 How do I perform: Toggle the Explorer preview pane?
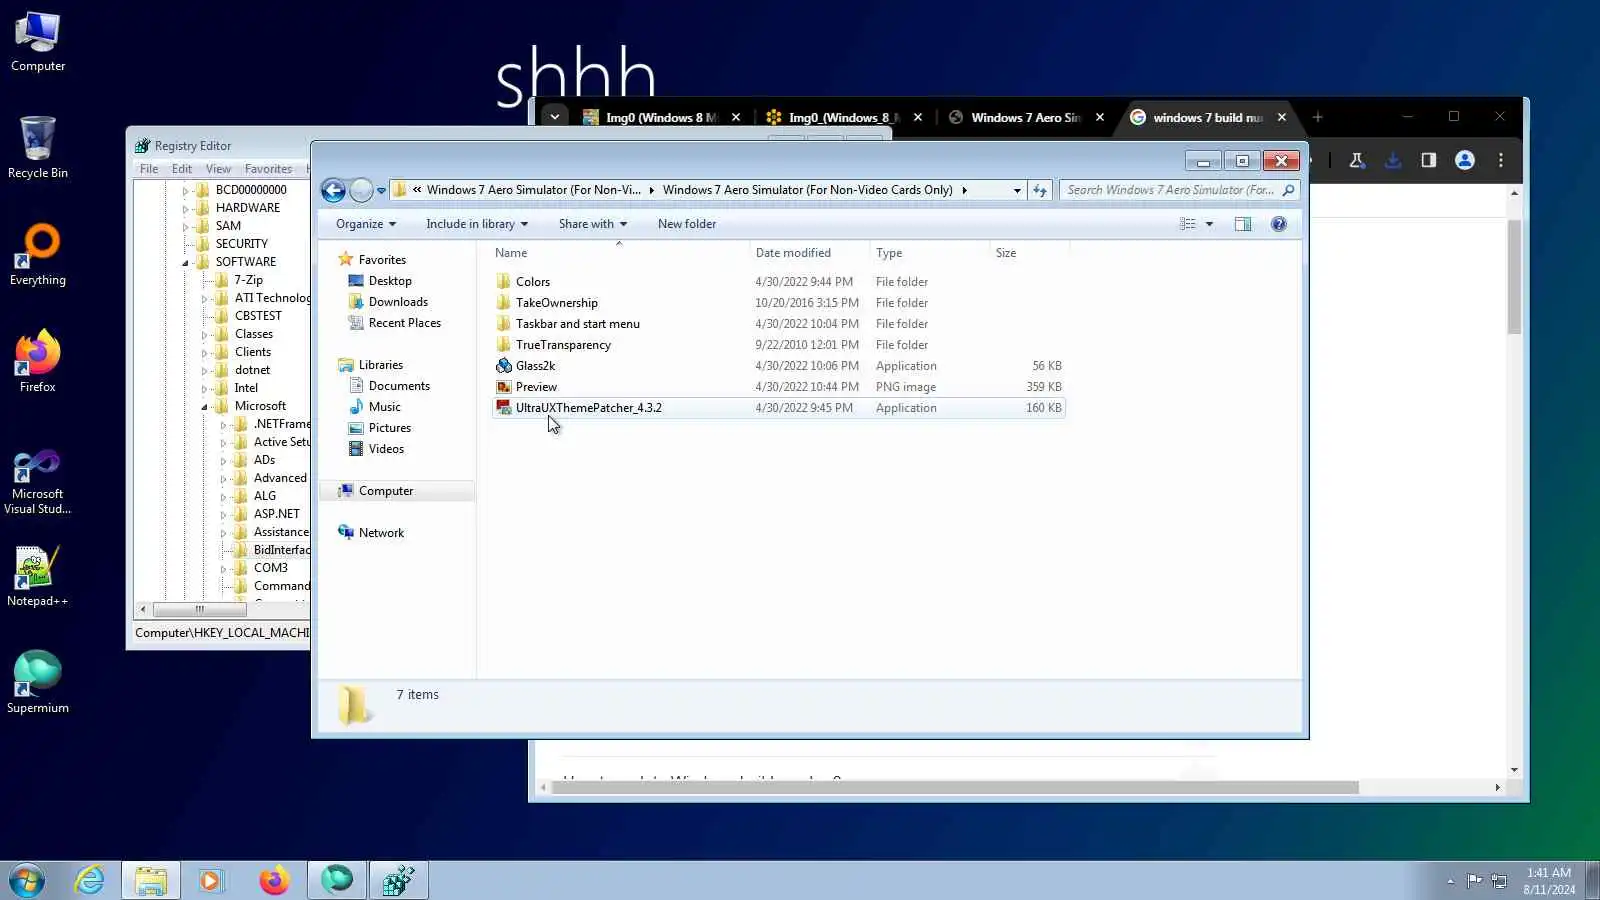(1243, 224)
